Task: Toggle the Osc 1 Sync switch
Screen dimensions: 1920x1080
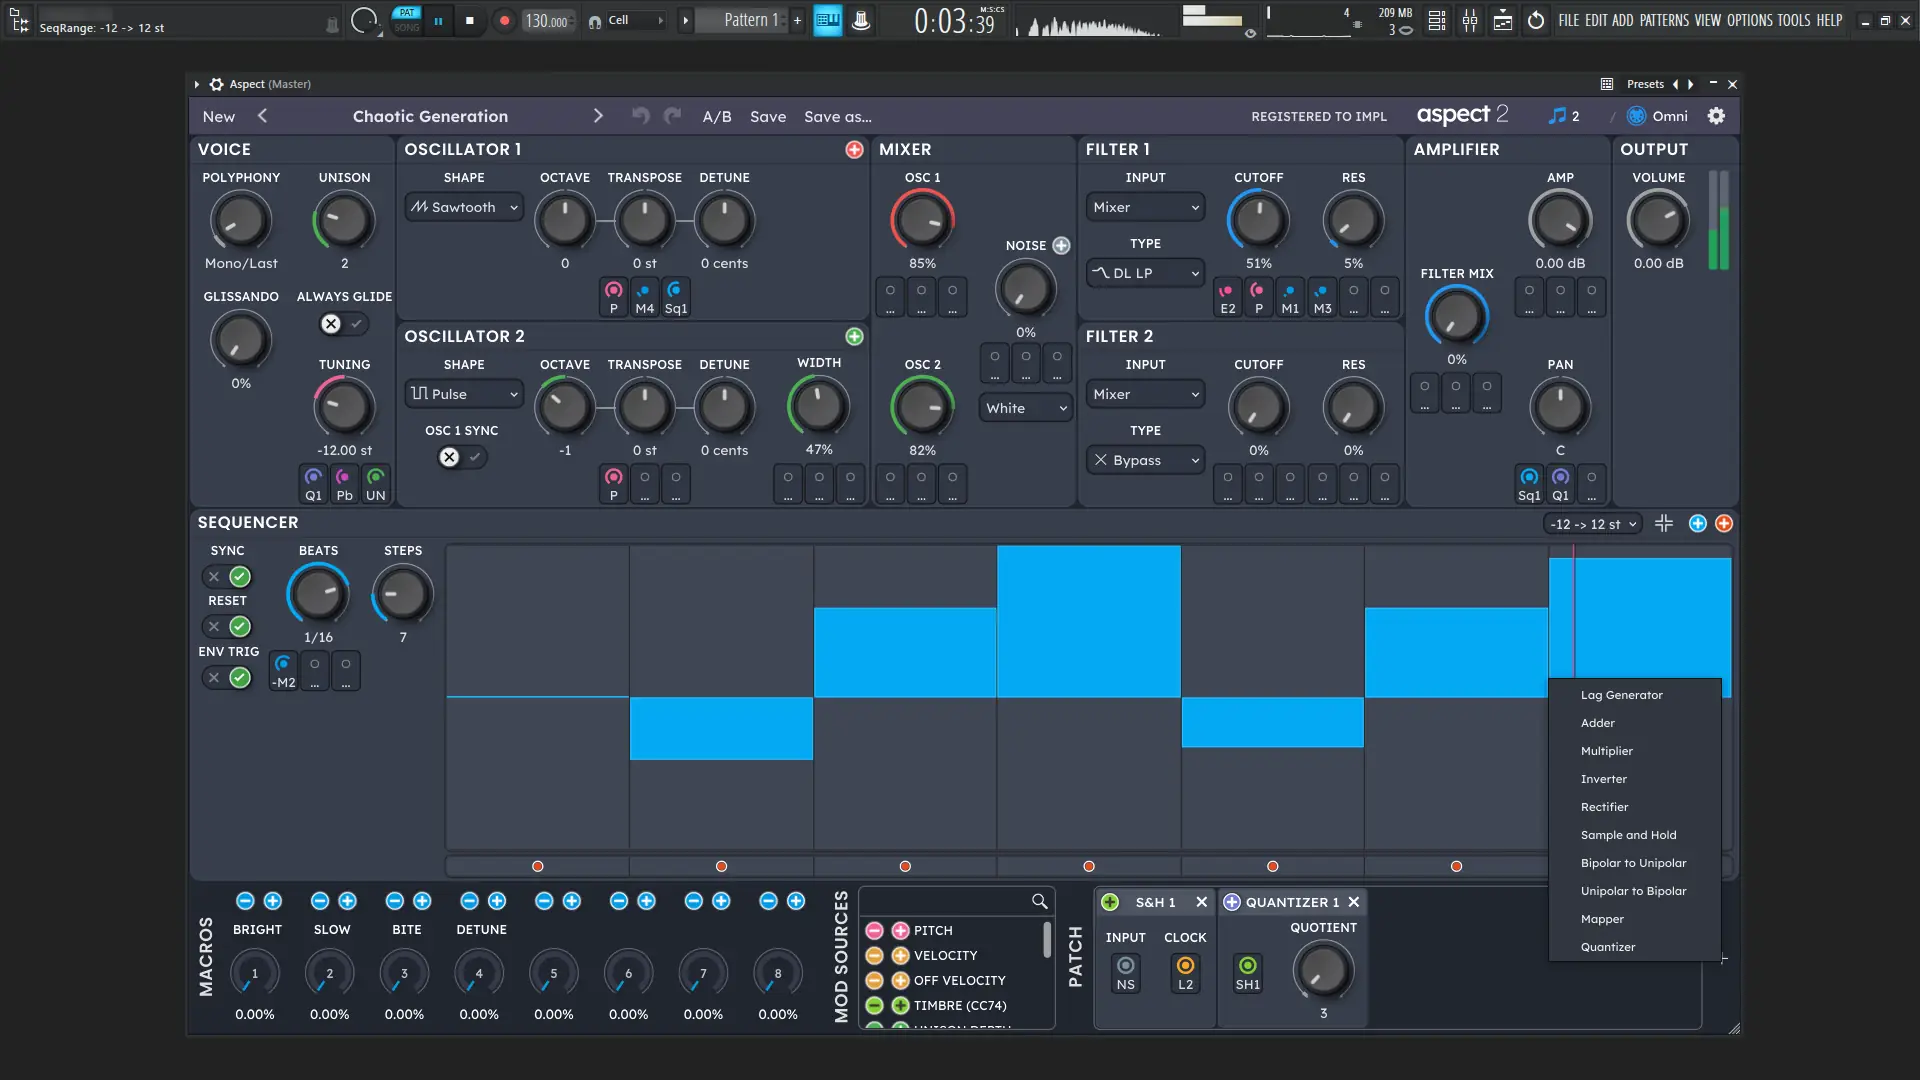Action: pyautogui.click(x=461, y=457)
